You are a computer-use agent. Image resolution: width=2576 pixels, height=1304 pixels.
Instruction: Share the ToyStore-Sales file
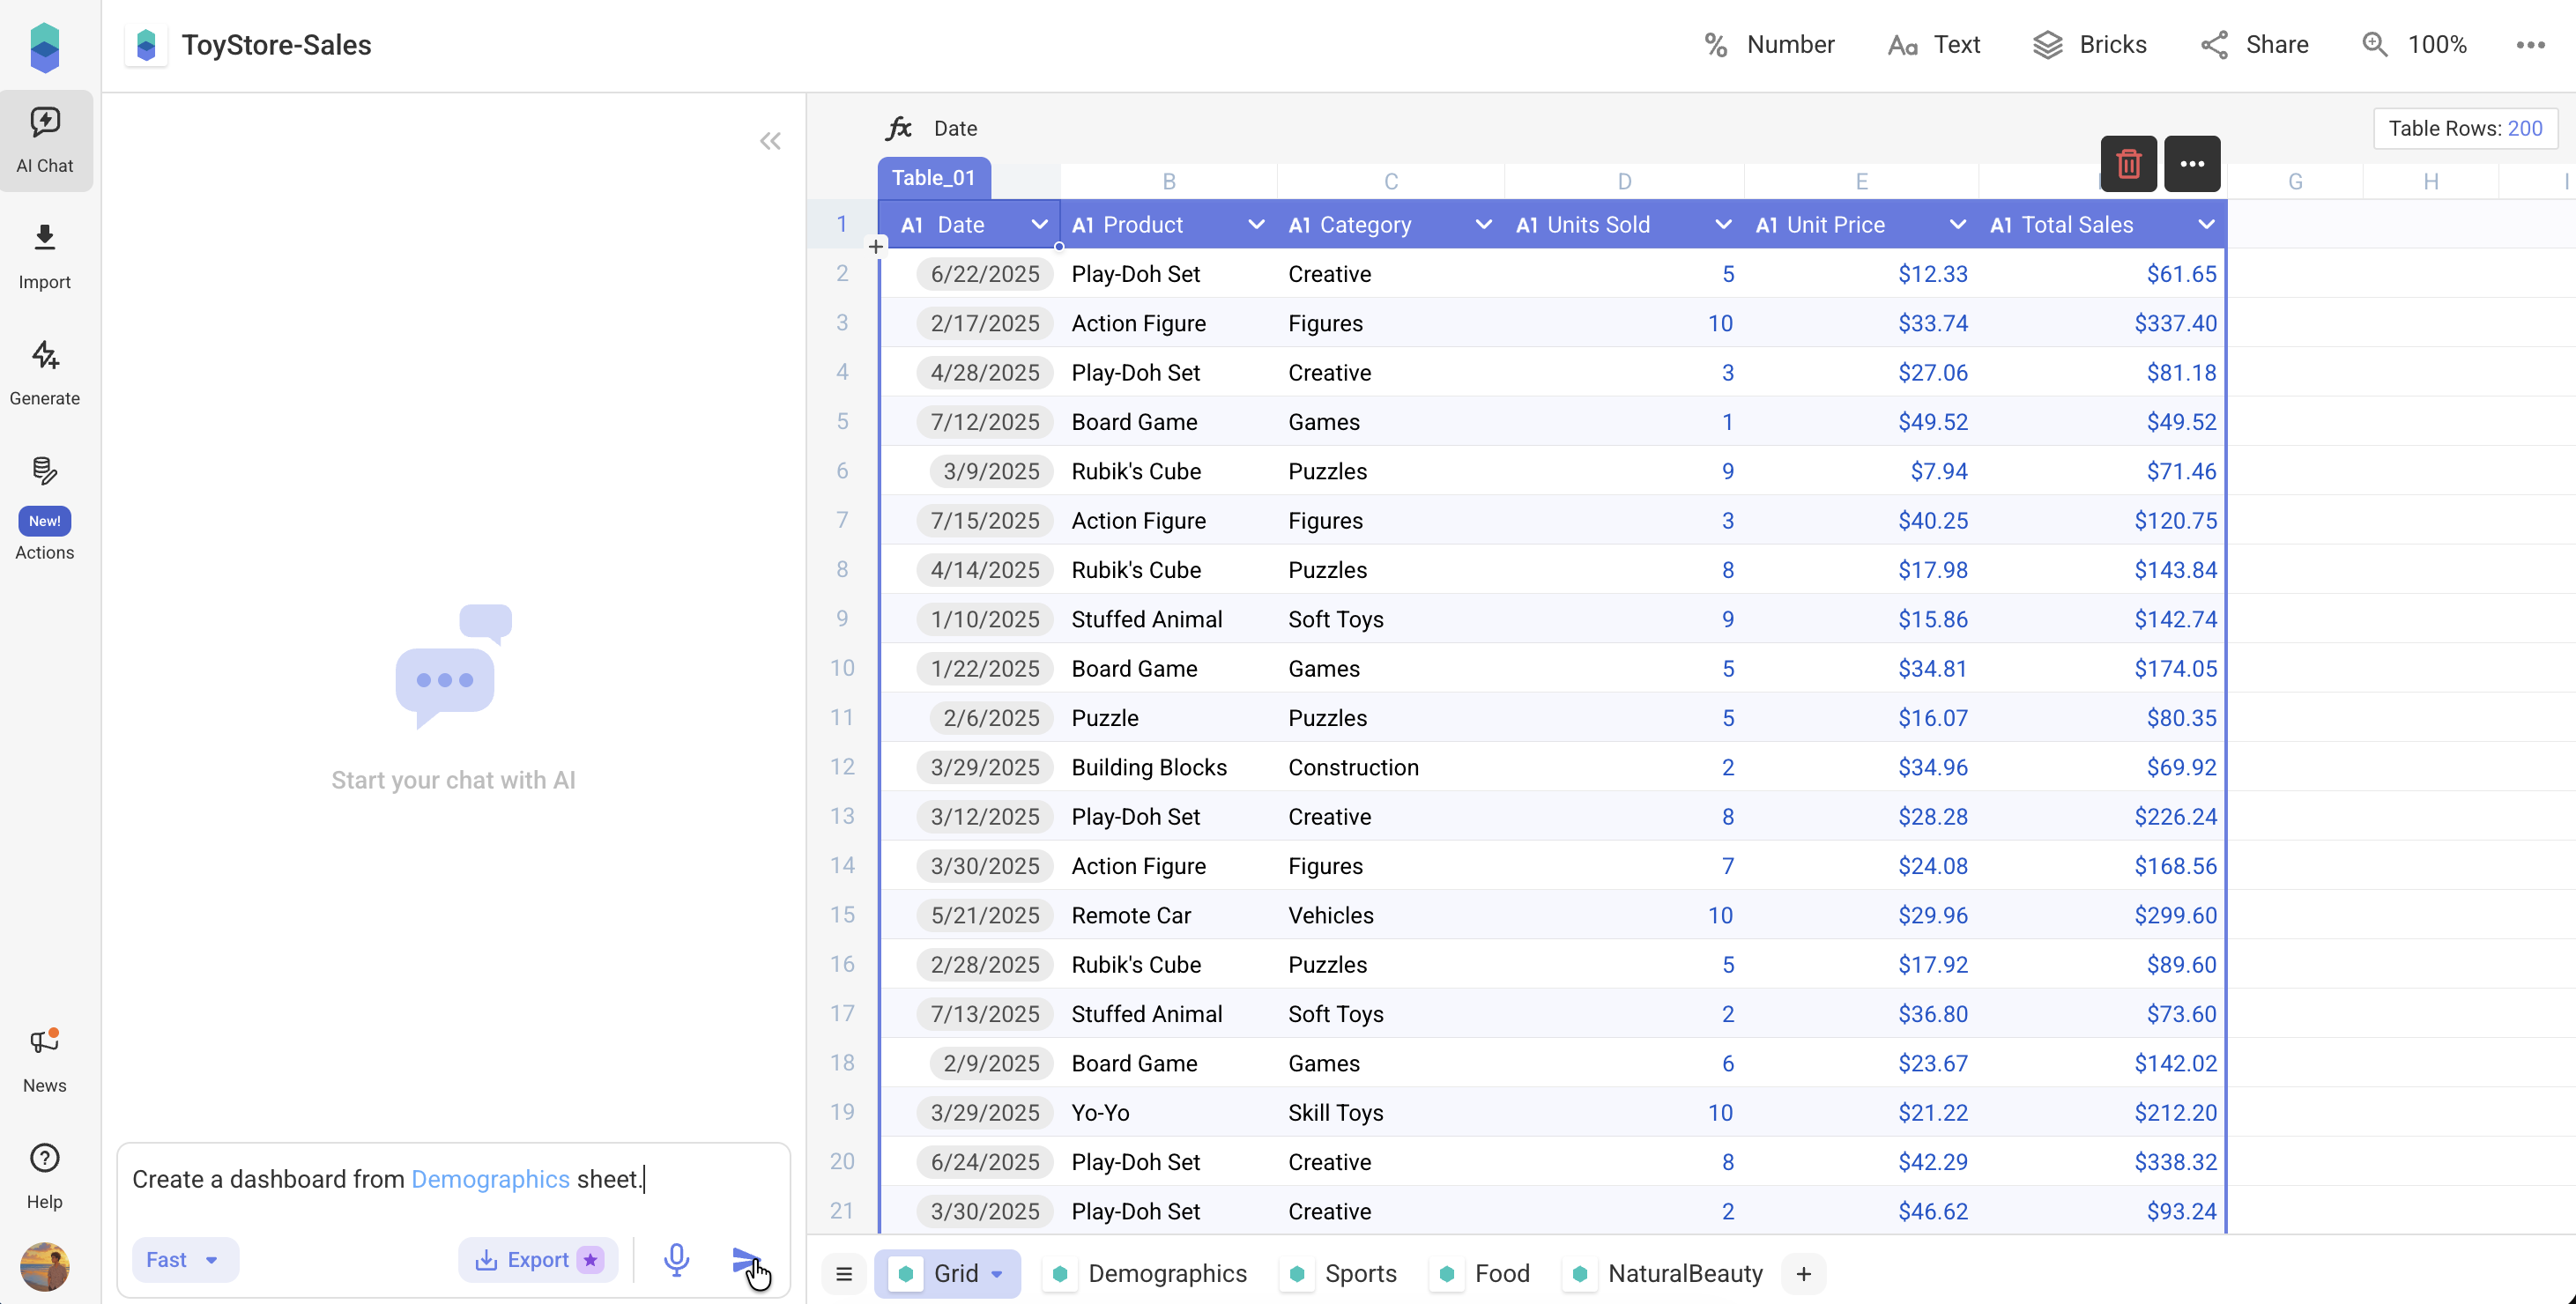pyautogui.click(x=2255, y=44)
